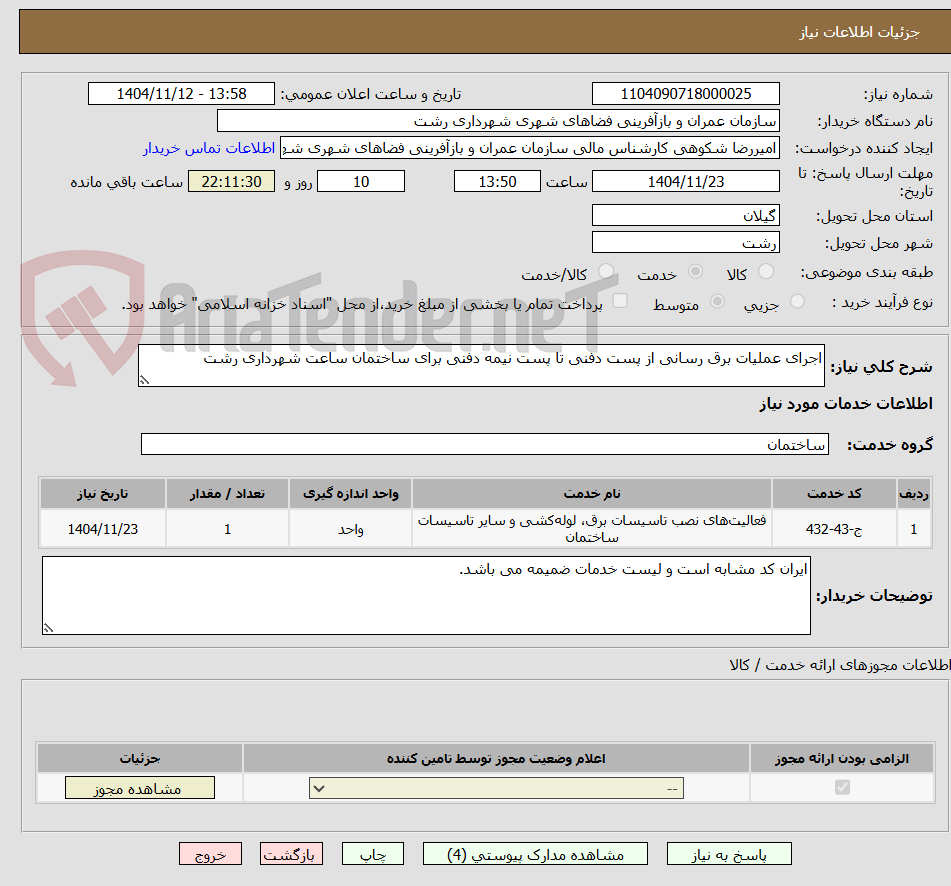
Task: Toggle the الزامی بودن ارائه مجوز checkbox
Action: pos(842,787)
